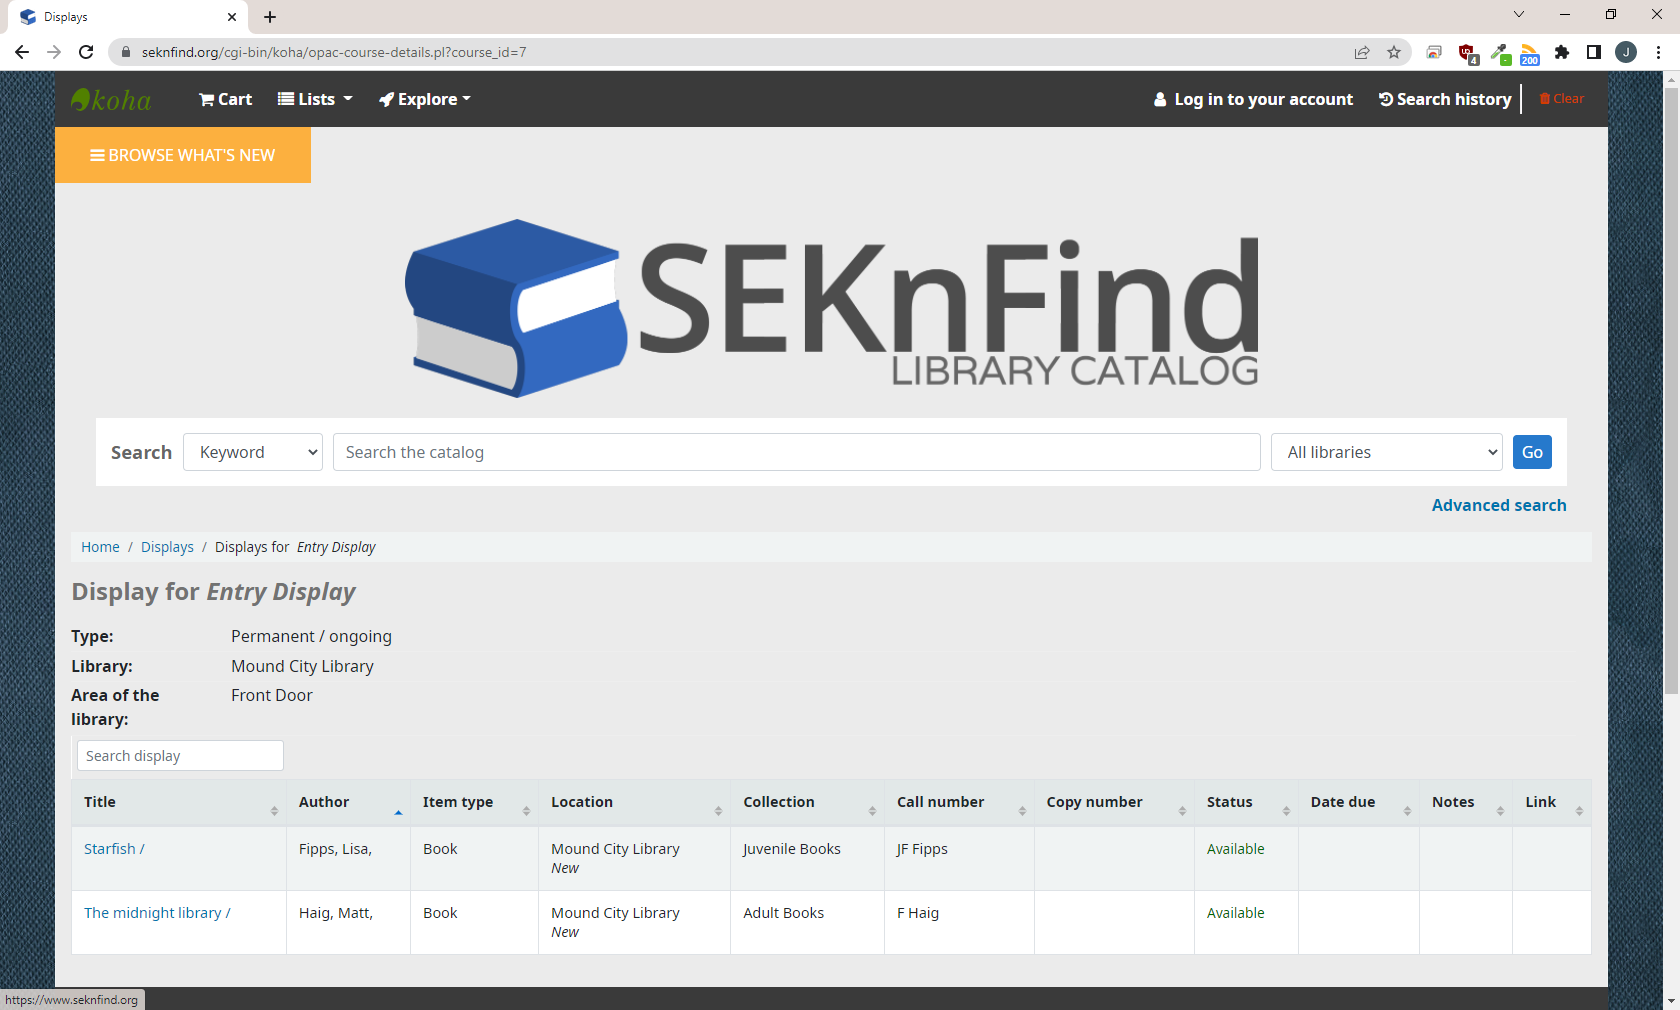This screenshot has height=1010, width=1680.
Task: Bookmark this page with star icon
Action: [x=1394, y=52]
